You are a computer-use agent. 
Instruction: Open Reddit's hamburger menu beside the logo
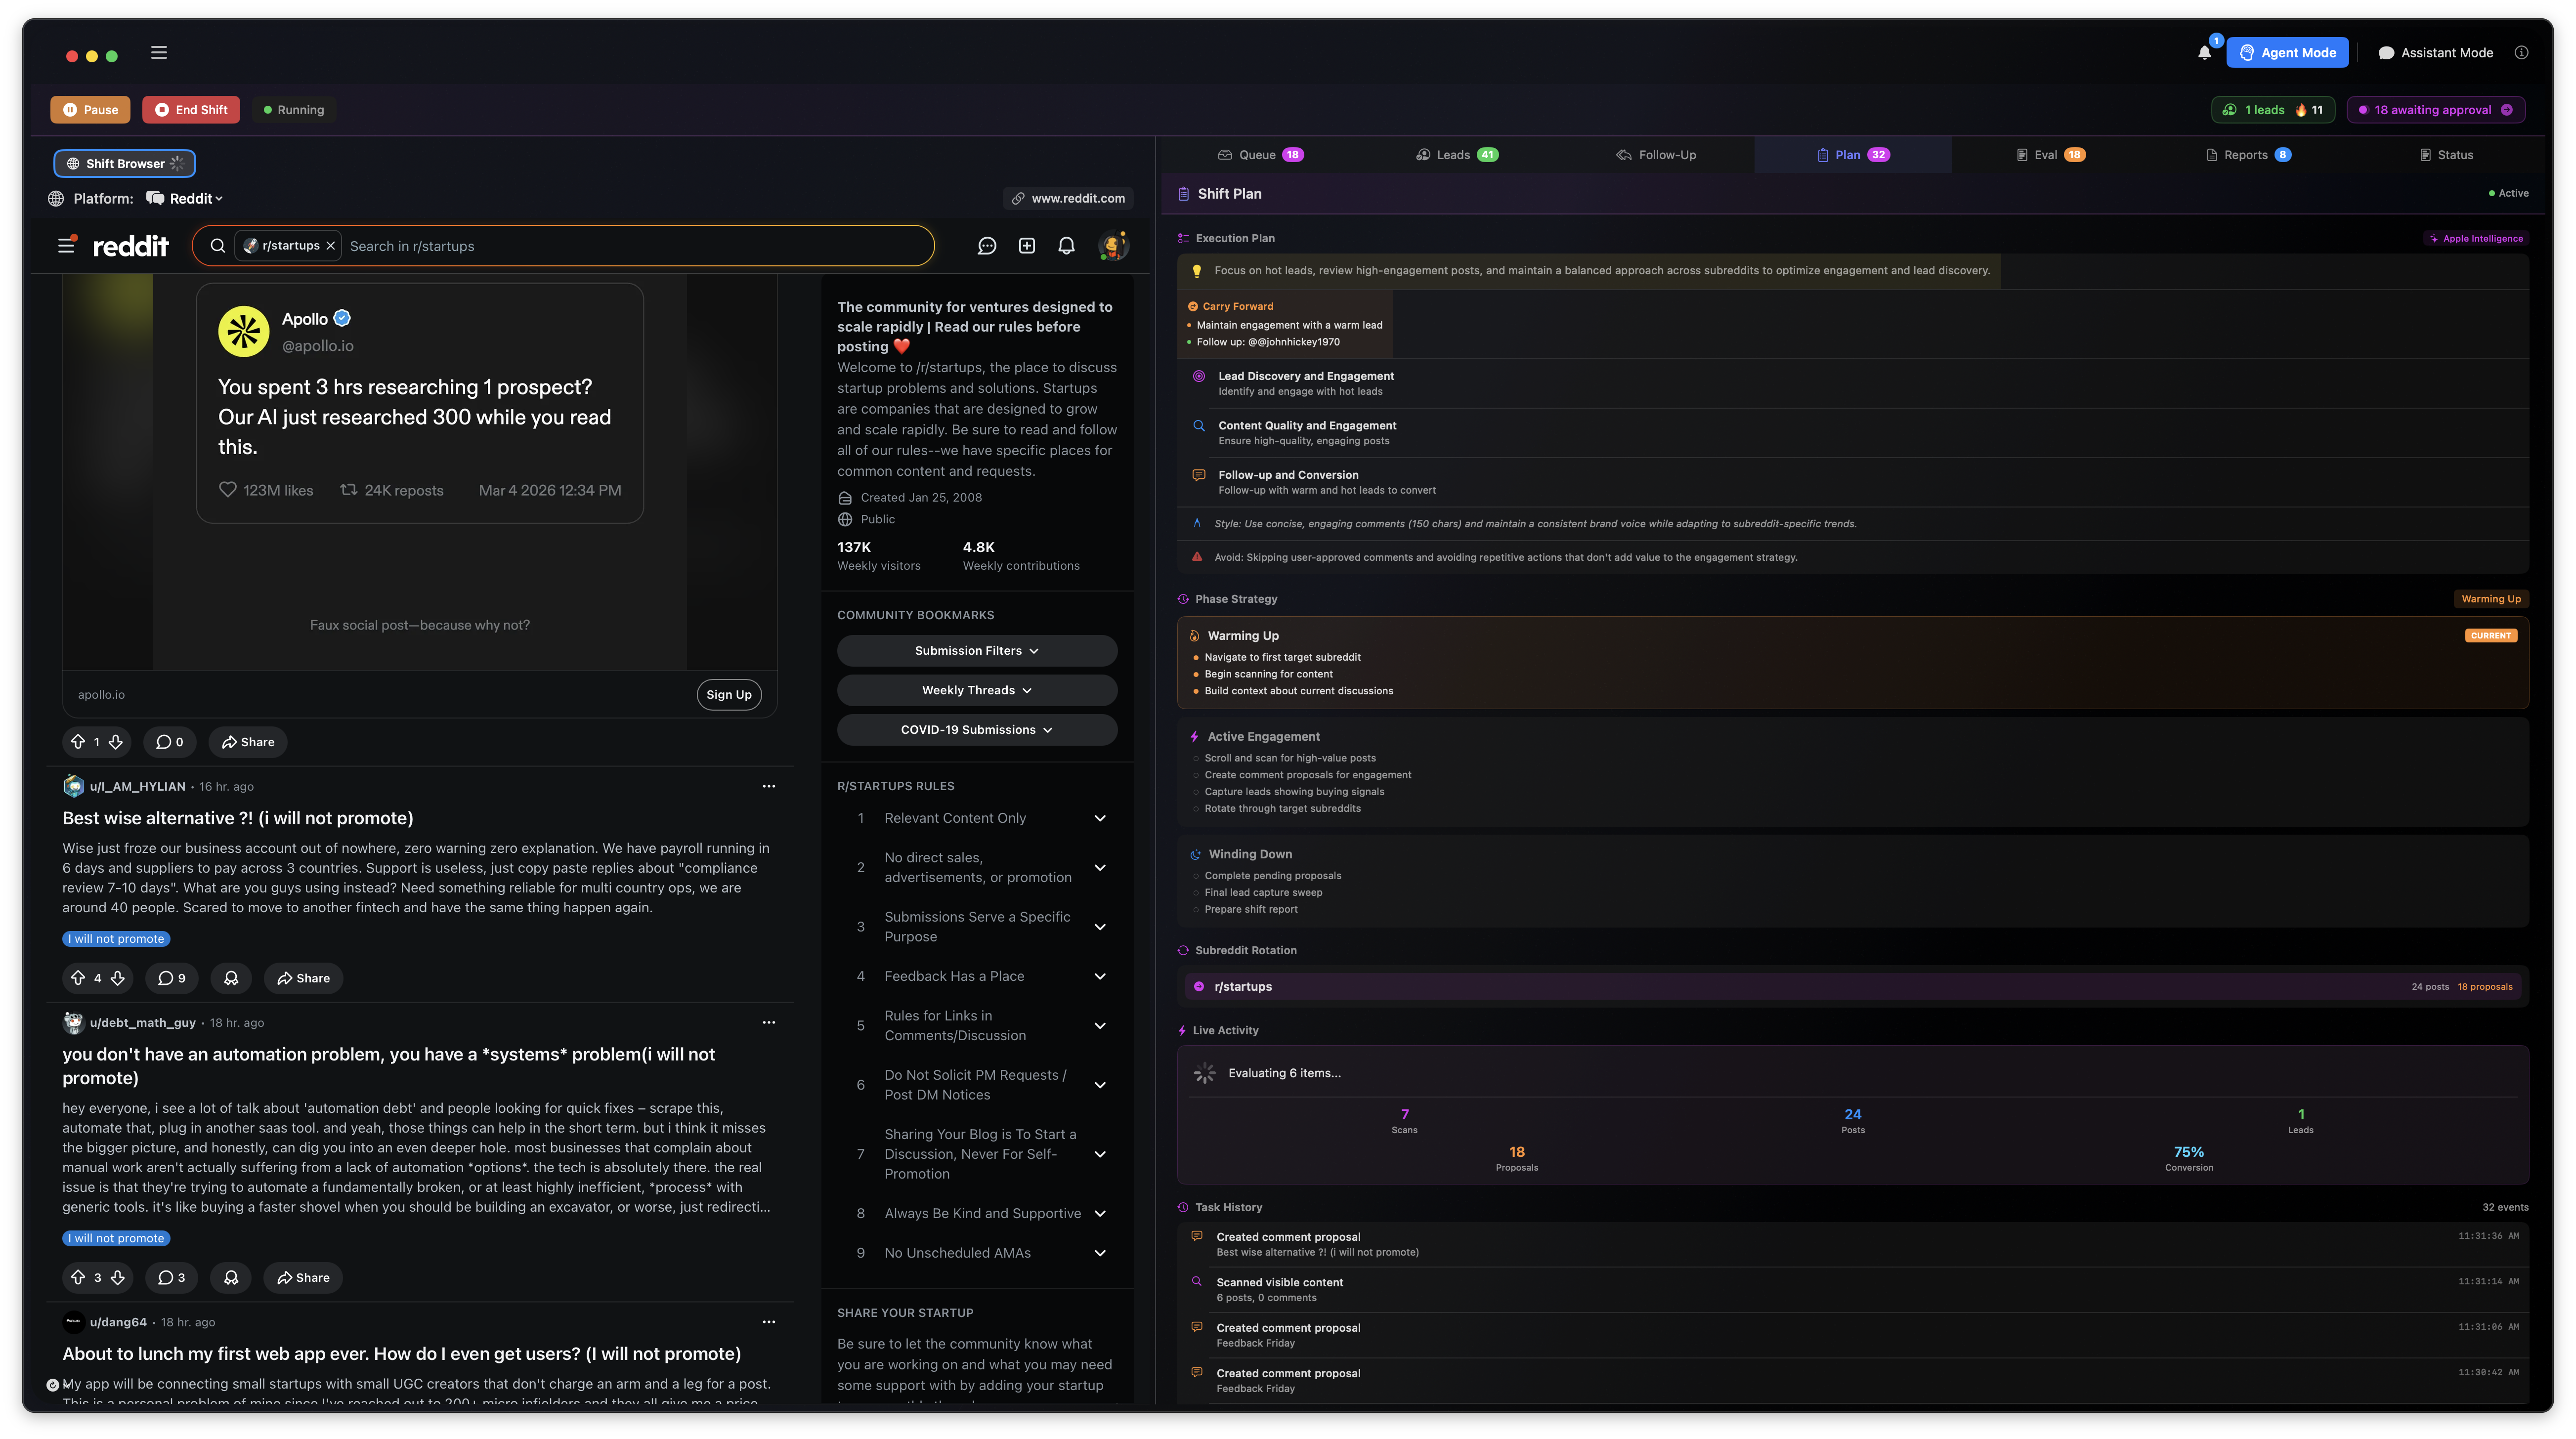click(x=67, y=245)
